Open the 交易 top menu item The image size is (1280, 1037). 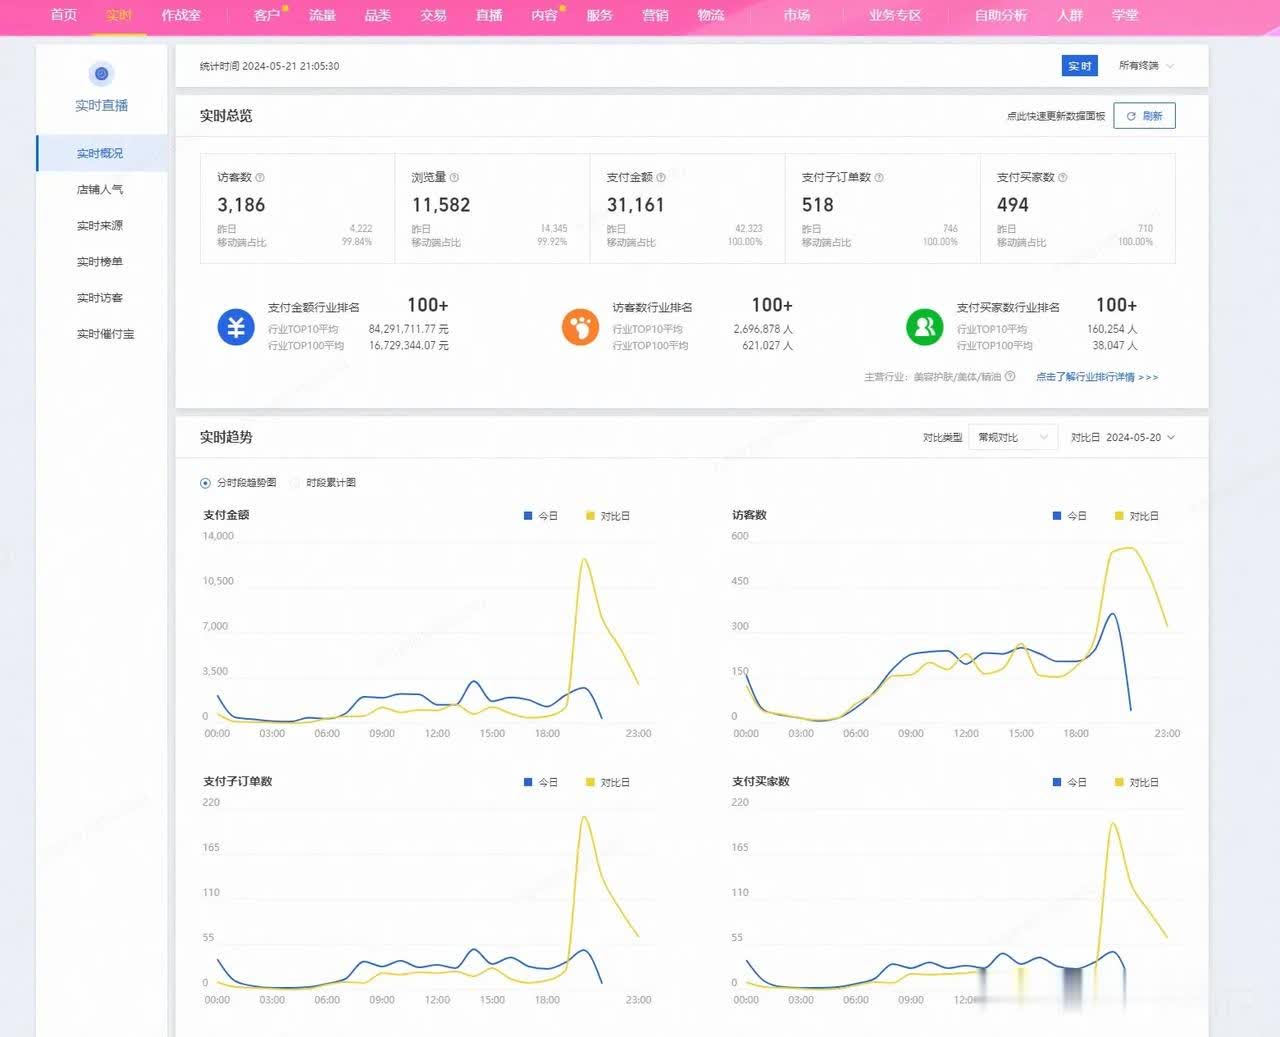pyautogui.click(x=433, y=15)
